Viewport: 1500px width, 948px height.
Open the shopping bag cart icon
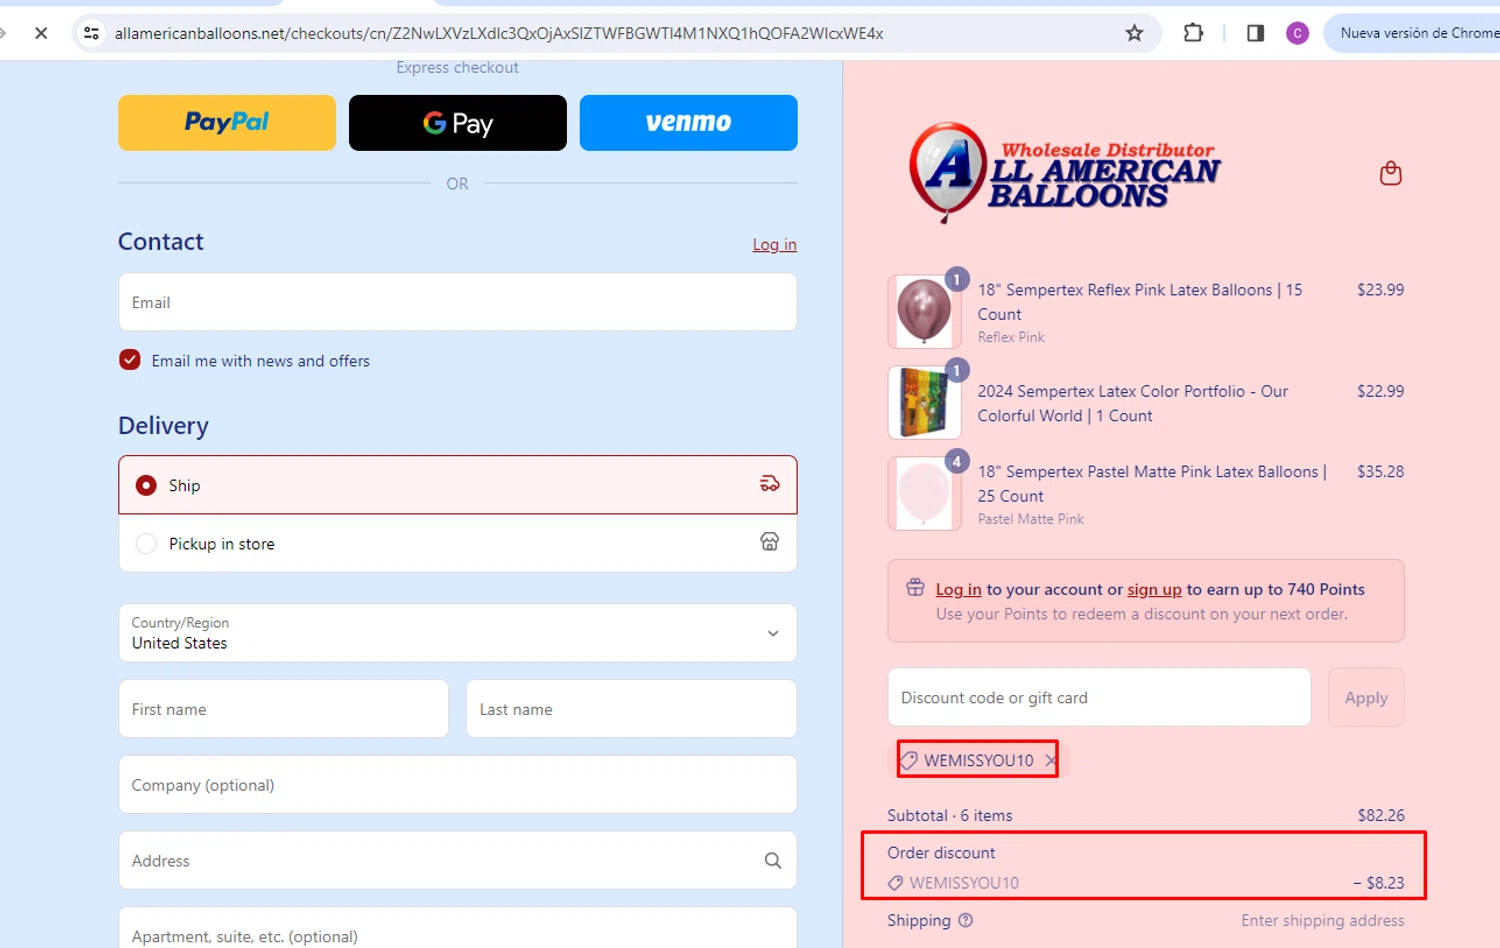(x=1390, y=173)
